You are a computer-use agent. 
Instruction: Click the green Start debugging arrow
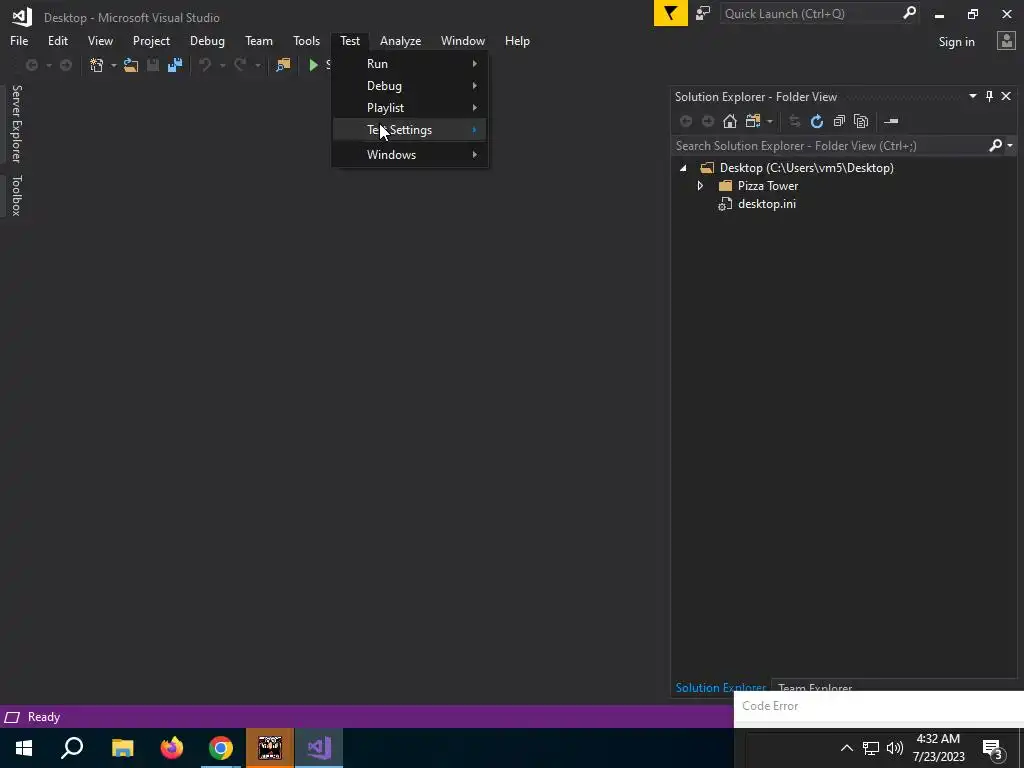point(313,65)
